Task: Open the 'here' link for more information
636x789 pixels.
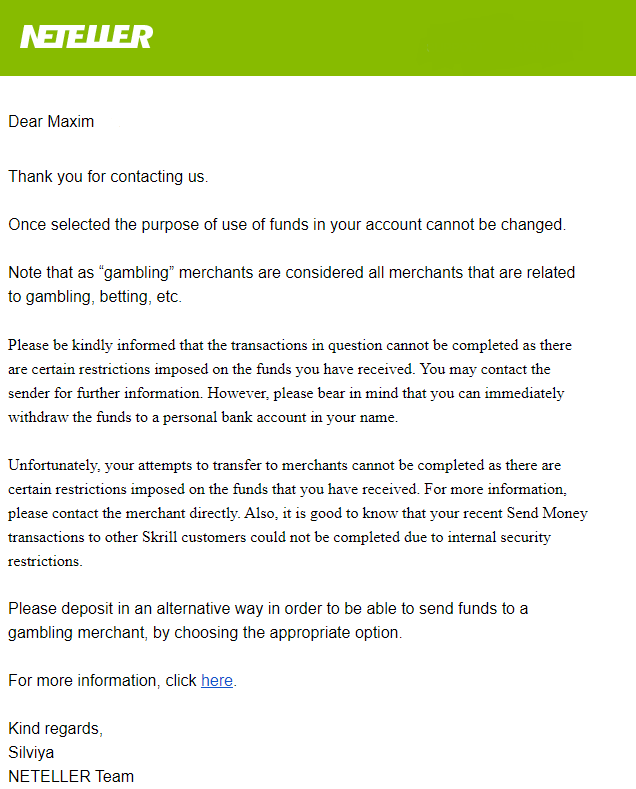Action: pos(217,680)
